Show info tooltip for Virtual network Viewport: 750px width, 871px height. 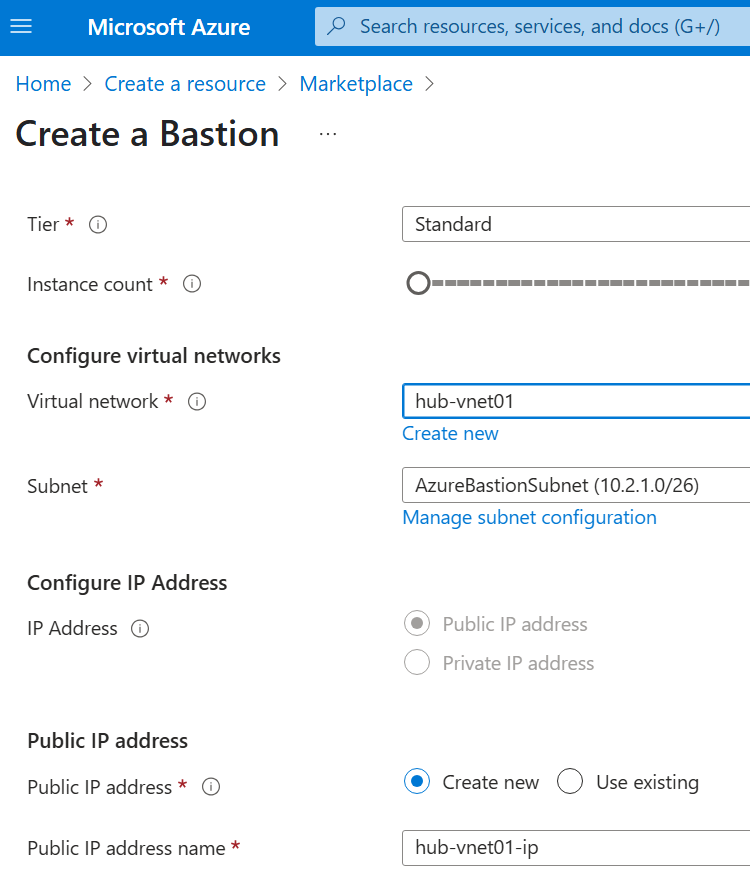tap(197, 402)
